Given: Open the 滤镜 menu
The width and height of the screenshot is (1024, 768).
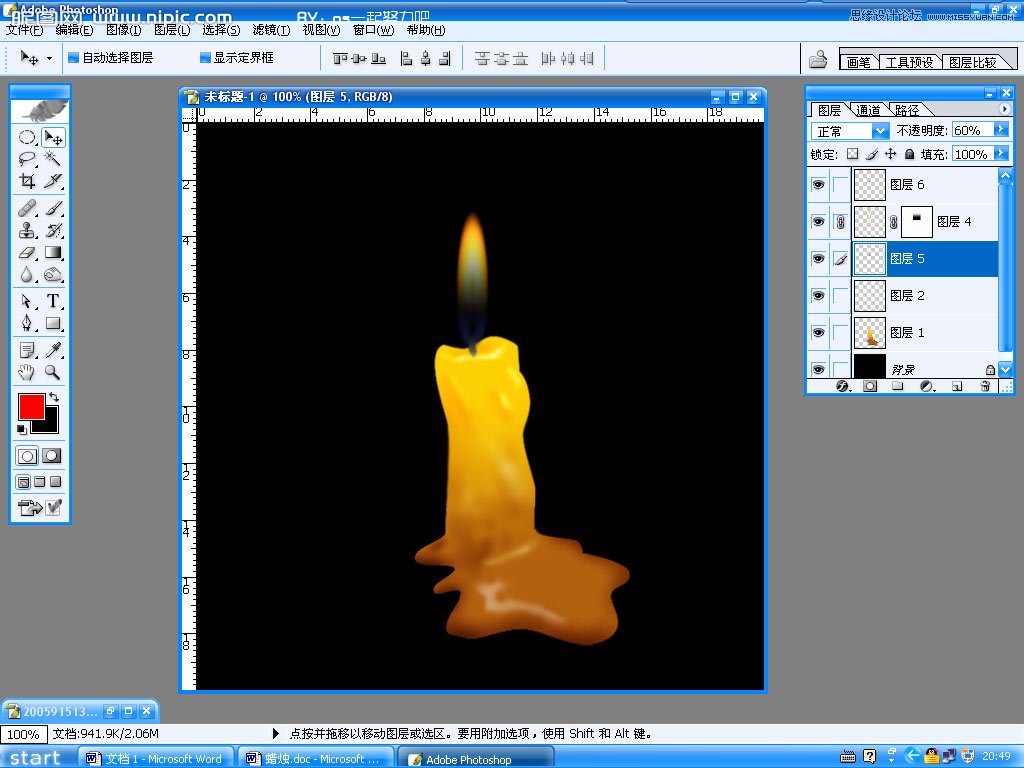Looking at the screenshot, I should coord(271,30).
